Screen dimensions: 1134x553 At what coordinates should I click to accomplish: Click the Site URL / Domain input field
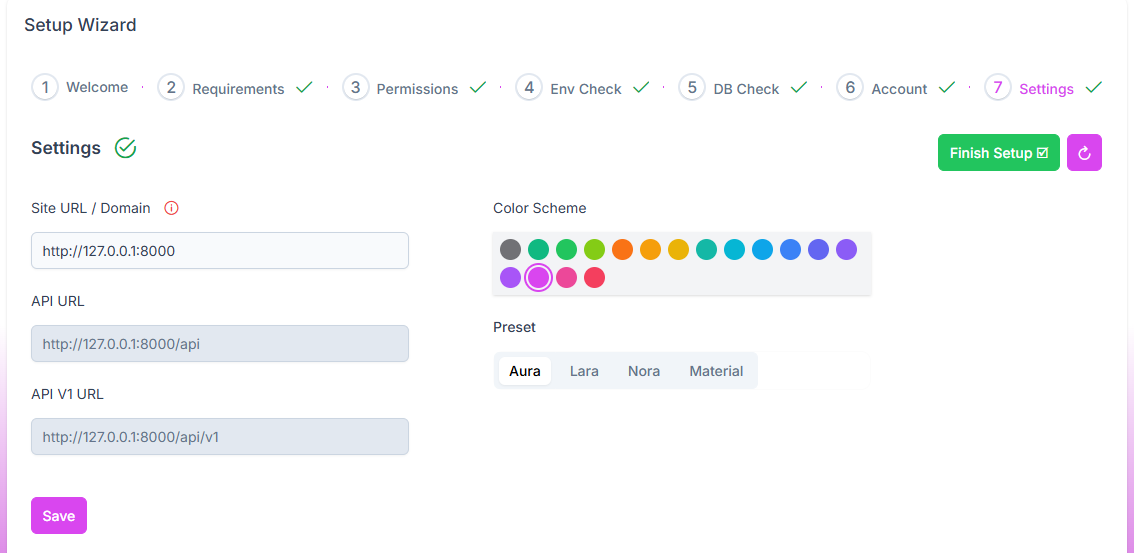[x=220, y=251]
